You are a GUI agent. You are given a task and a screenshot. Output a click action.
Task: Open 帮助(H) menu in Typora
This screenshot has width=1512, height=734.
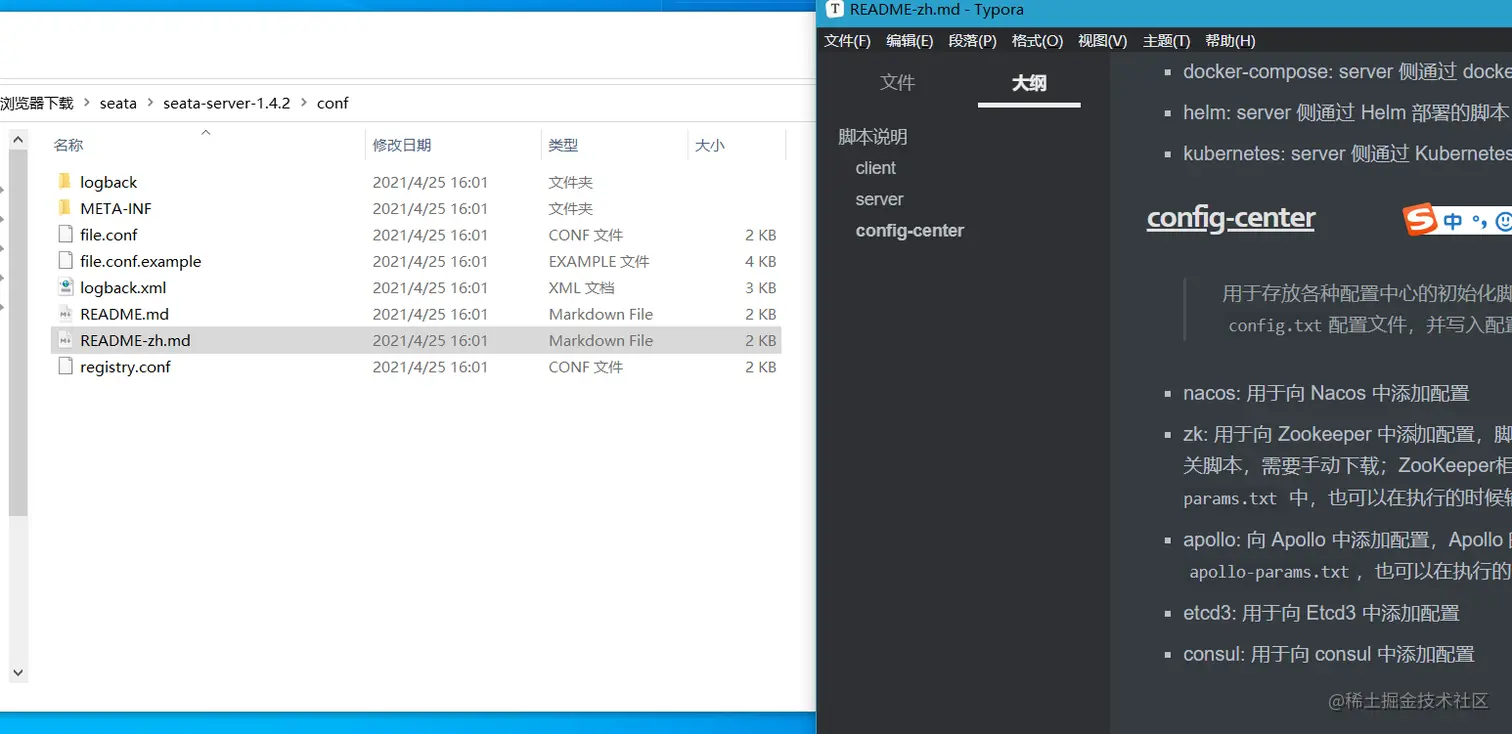pyautogui.click(x=1230, y=41)
